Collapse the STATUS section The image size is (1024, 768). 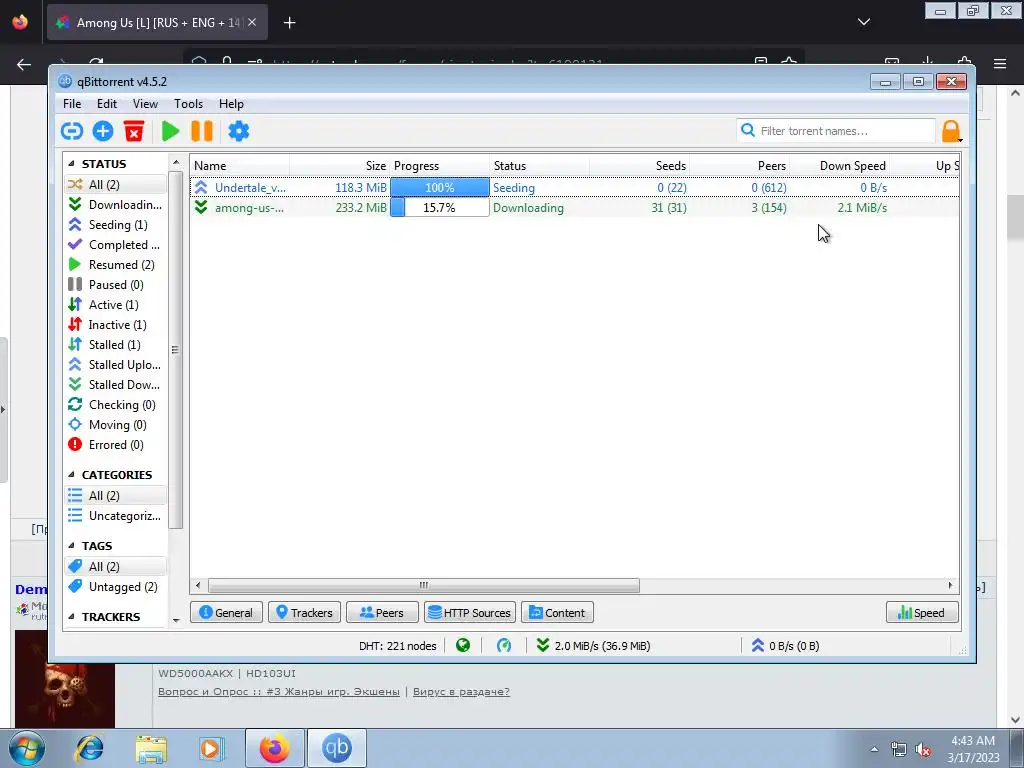pyautogui.click(x=71, y=164)
